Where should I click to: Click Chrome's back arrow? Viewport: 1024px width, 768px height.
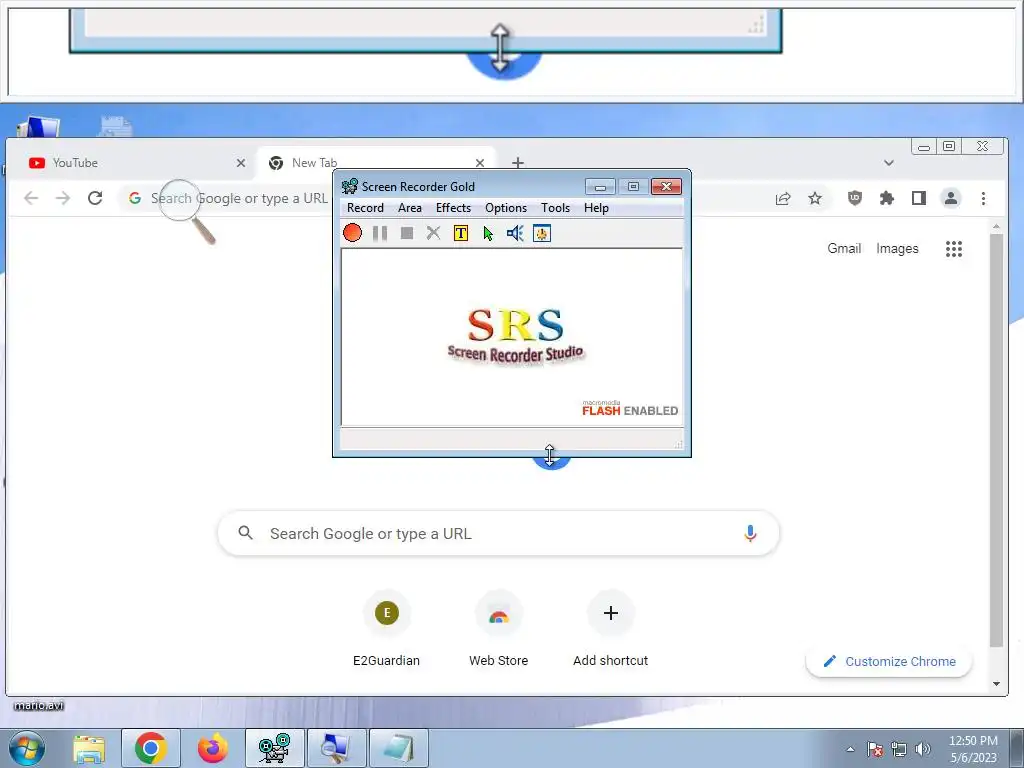[x=31, y=198]
